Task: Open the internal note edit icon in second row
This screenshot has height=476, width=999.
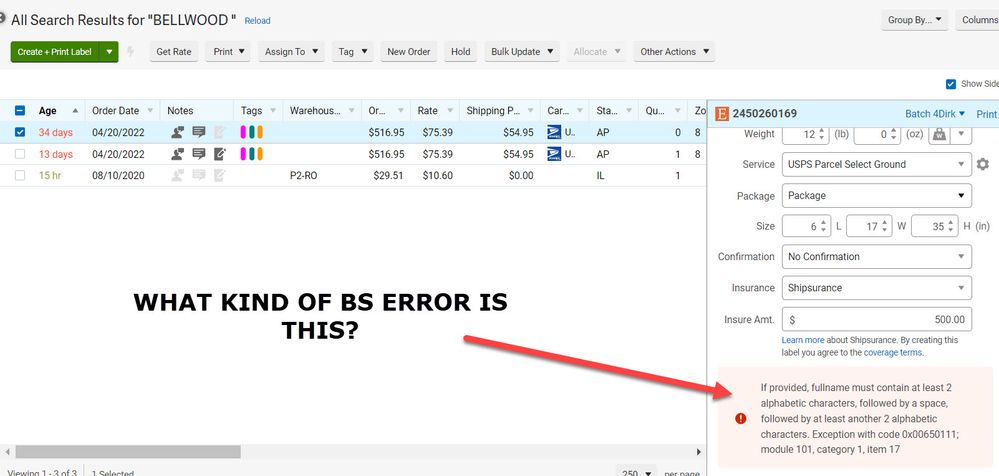Action: pos(219,154)
